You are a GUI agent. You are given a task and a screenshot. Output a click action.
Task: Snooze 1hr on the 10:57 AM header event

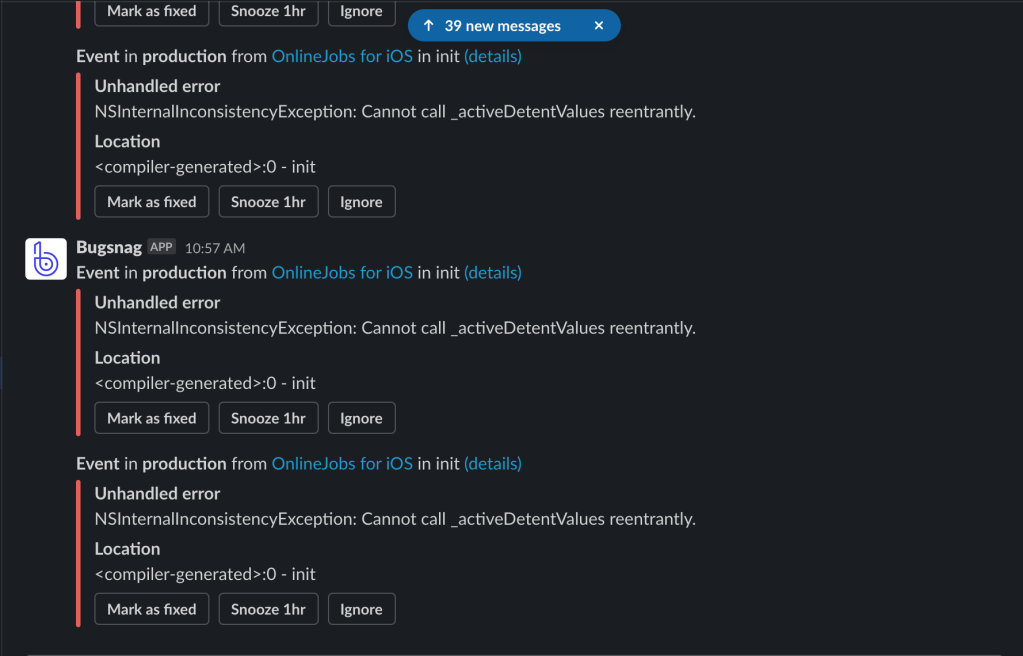(268, 418)
